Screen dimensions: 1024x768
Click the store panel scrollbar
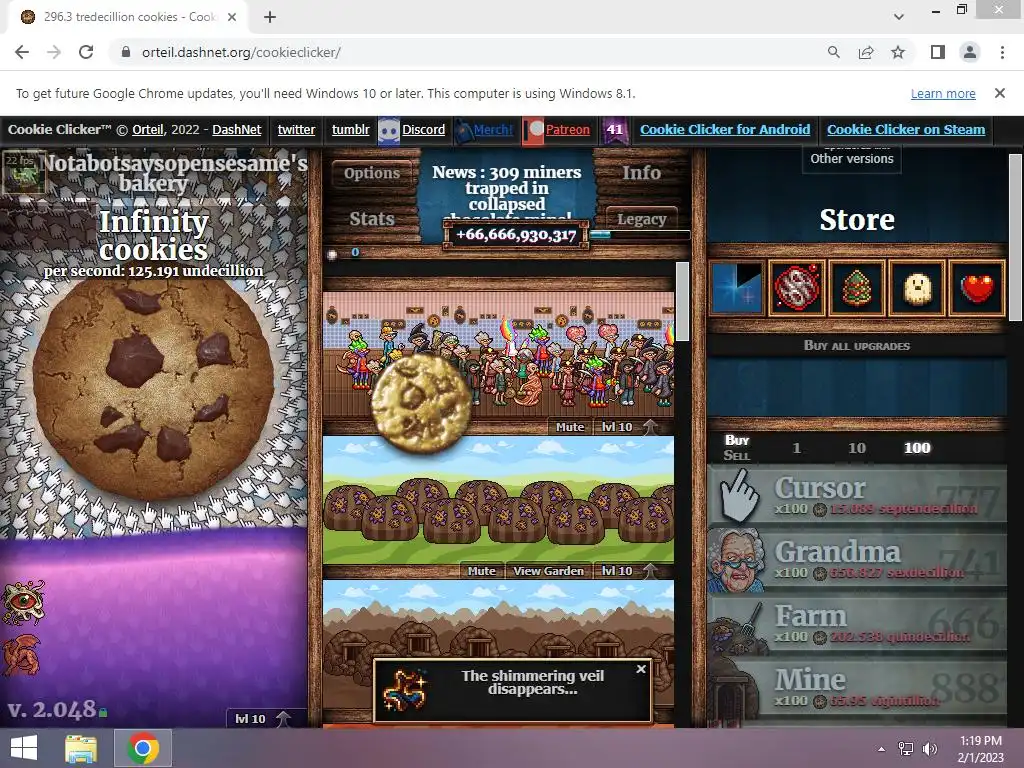click(1014, 238)
